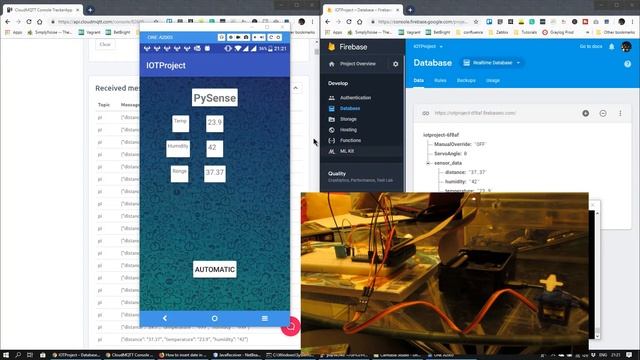Click the Firebase window address bar
The height and width of the screenshot is (360, 640).
click(422, 22)
